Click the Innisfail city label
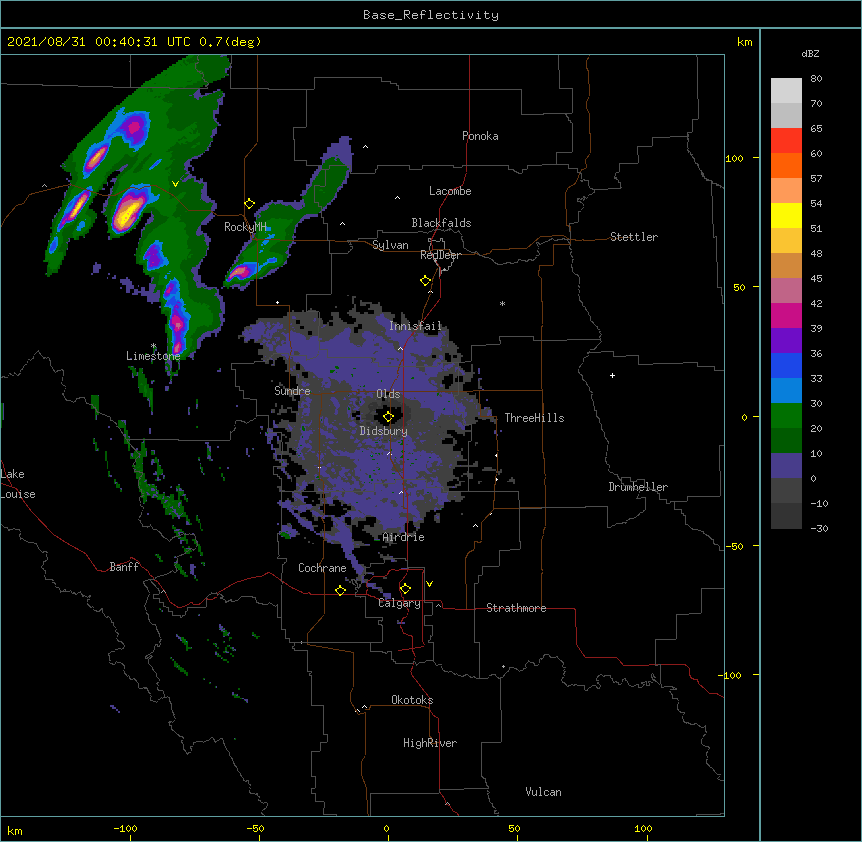This screenshot has width=862, height=842. [415, 326]
